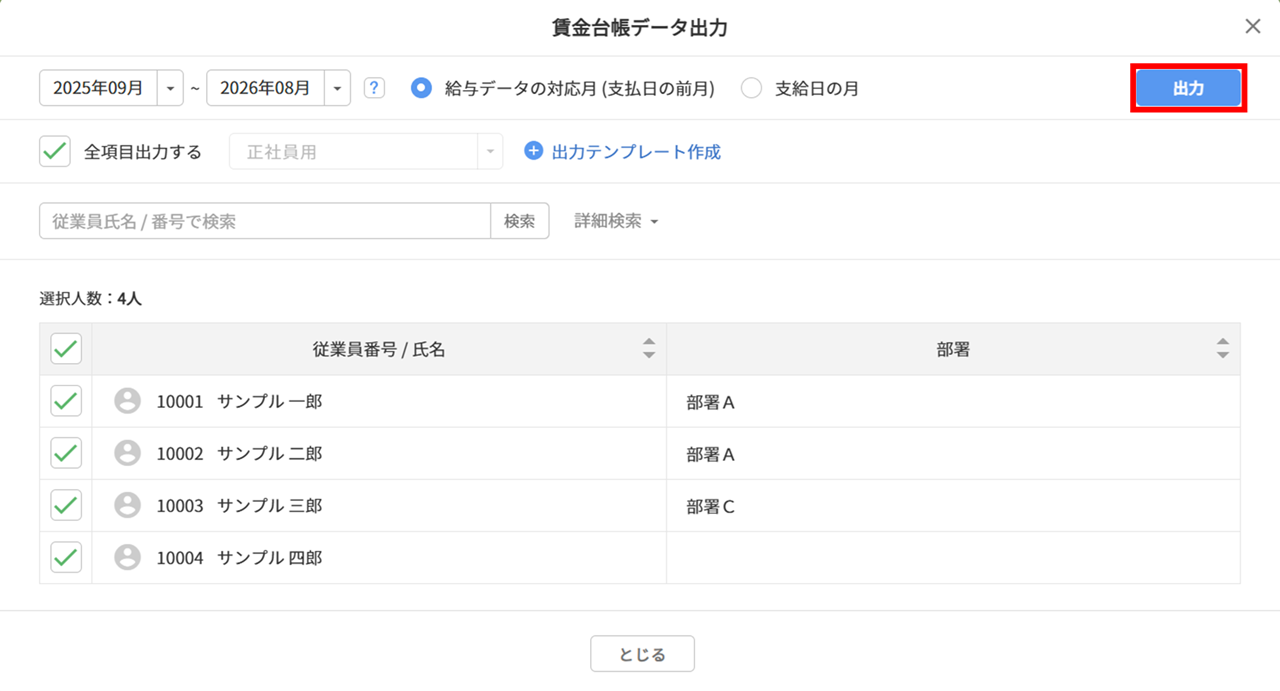Click the blue question mark help icon

(x=374, y=88)
